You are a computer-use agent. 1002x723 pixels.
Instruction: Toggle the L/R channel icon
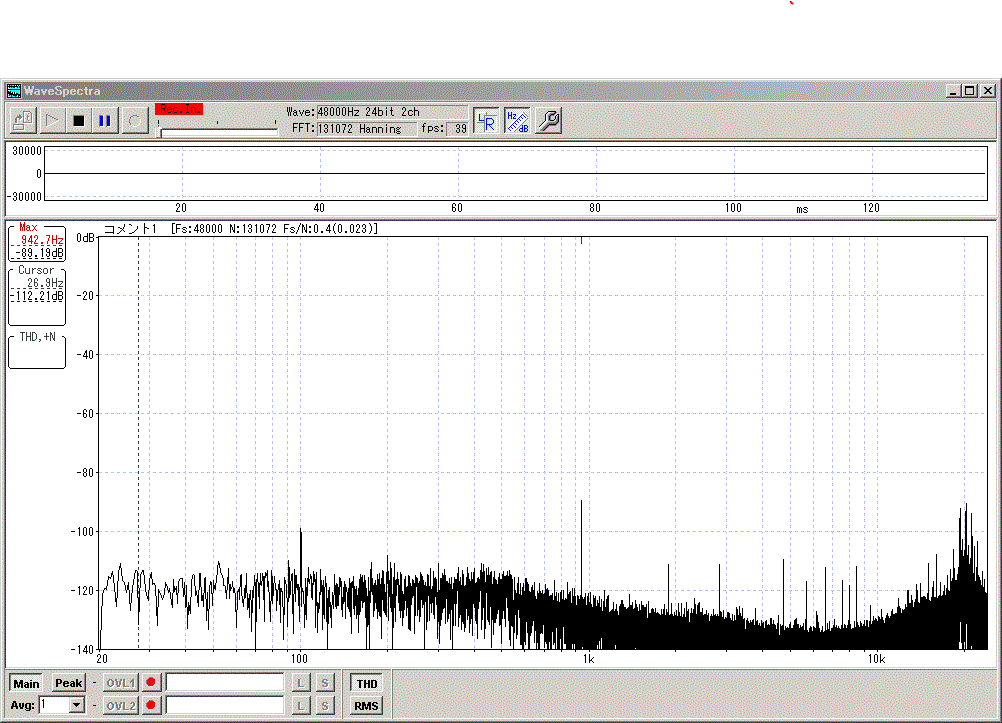pos(486,120)
